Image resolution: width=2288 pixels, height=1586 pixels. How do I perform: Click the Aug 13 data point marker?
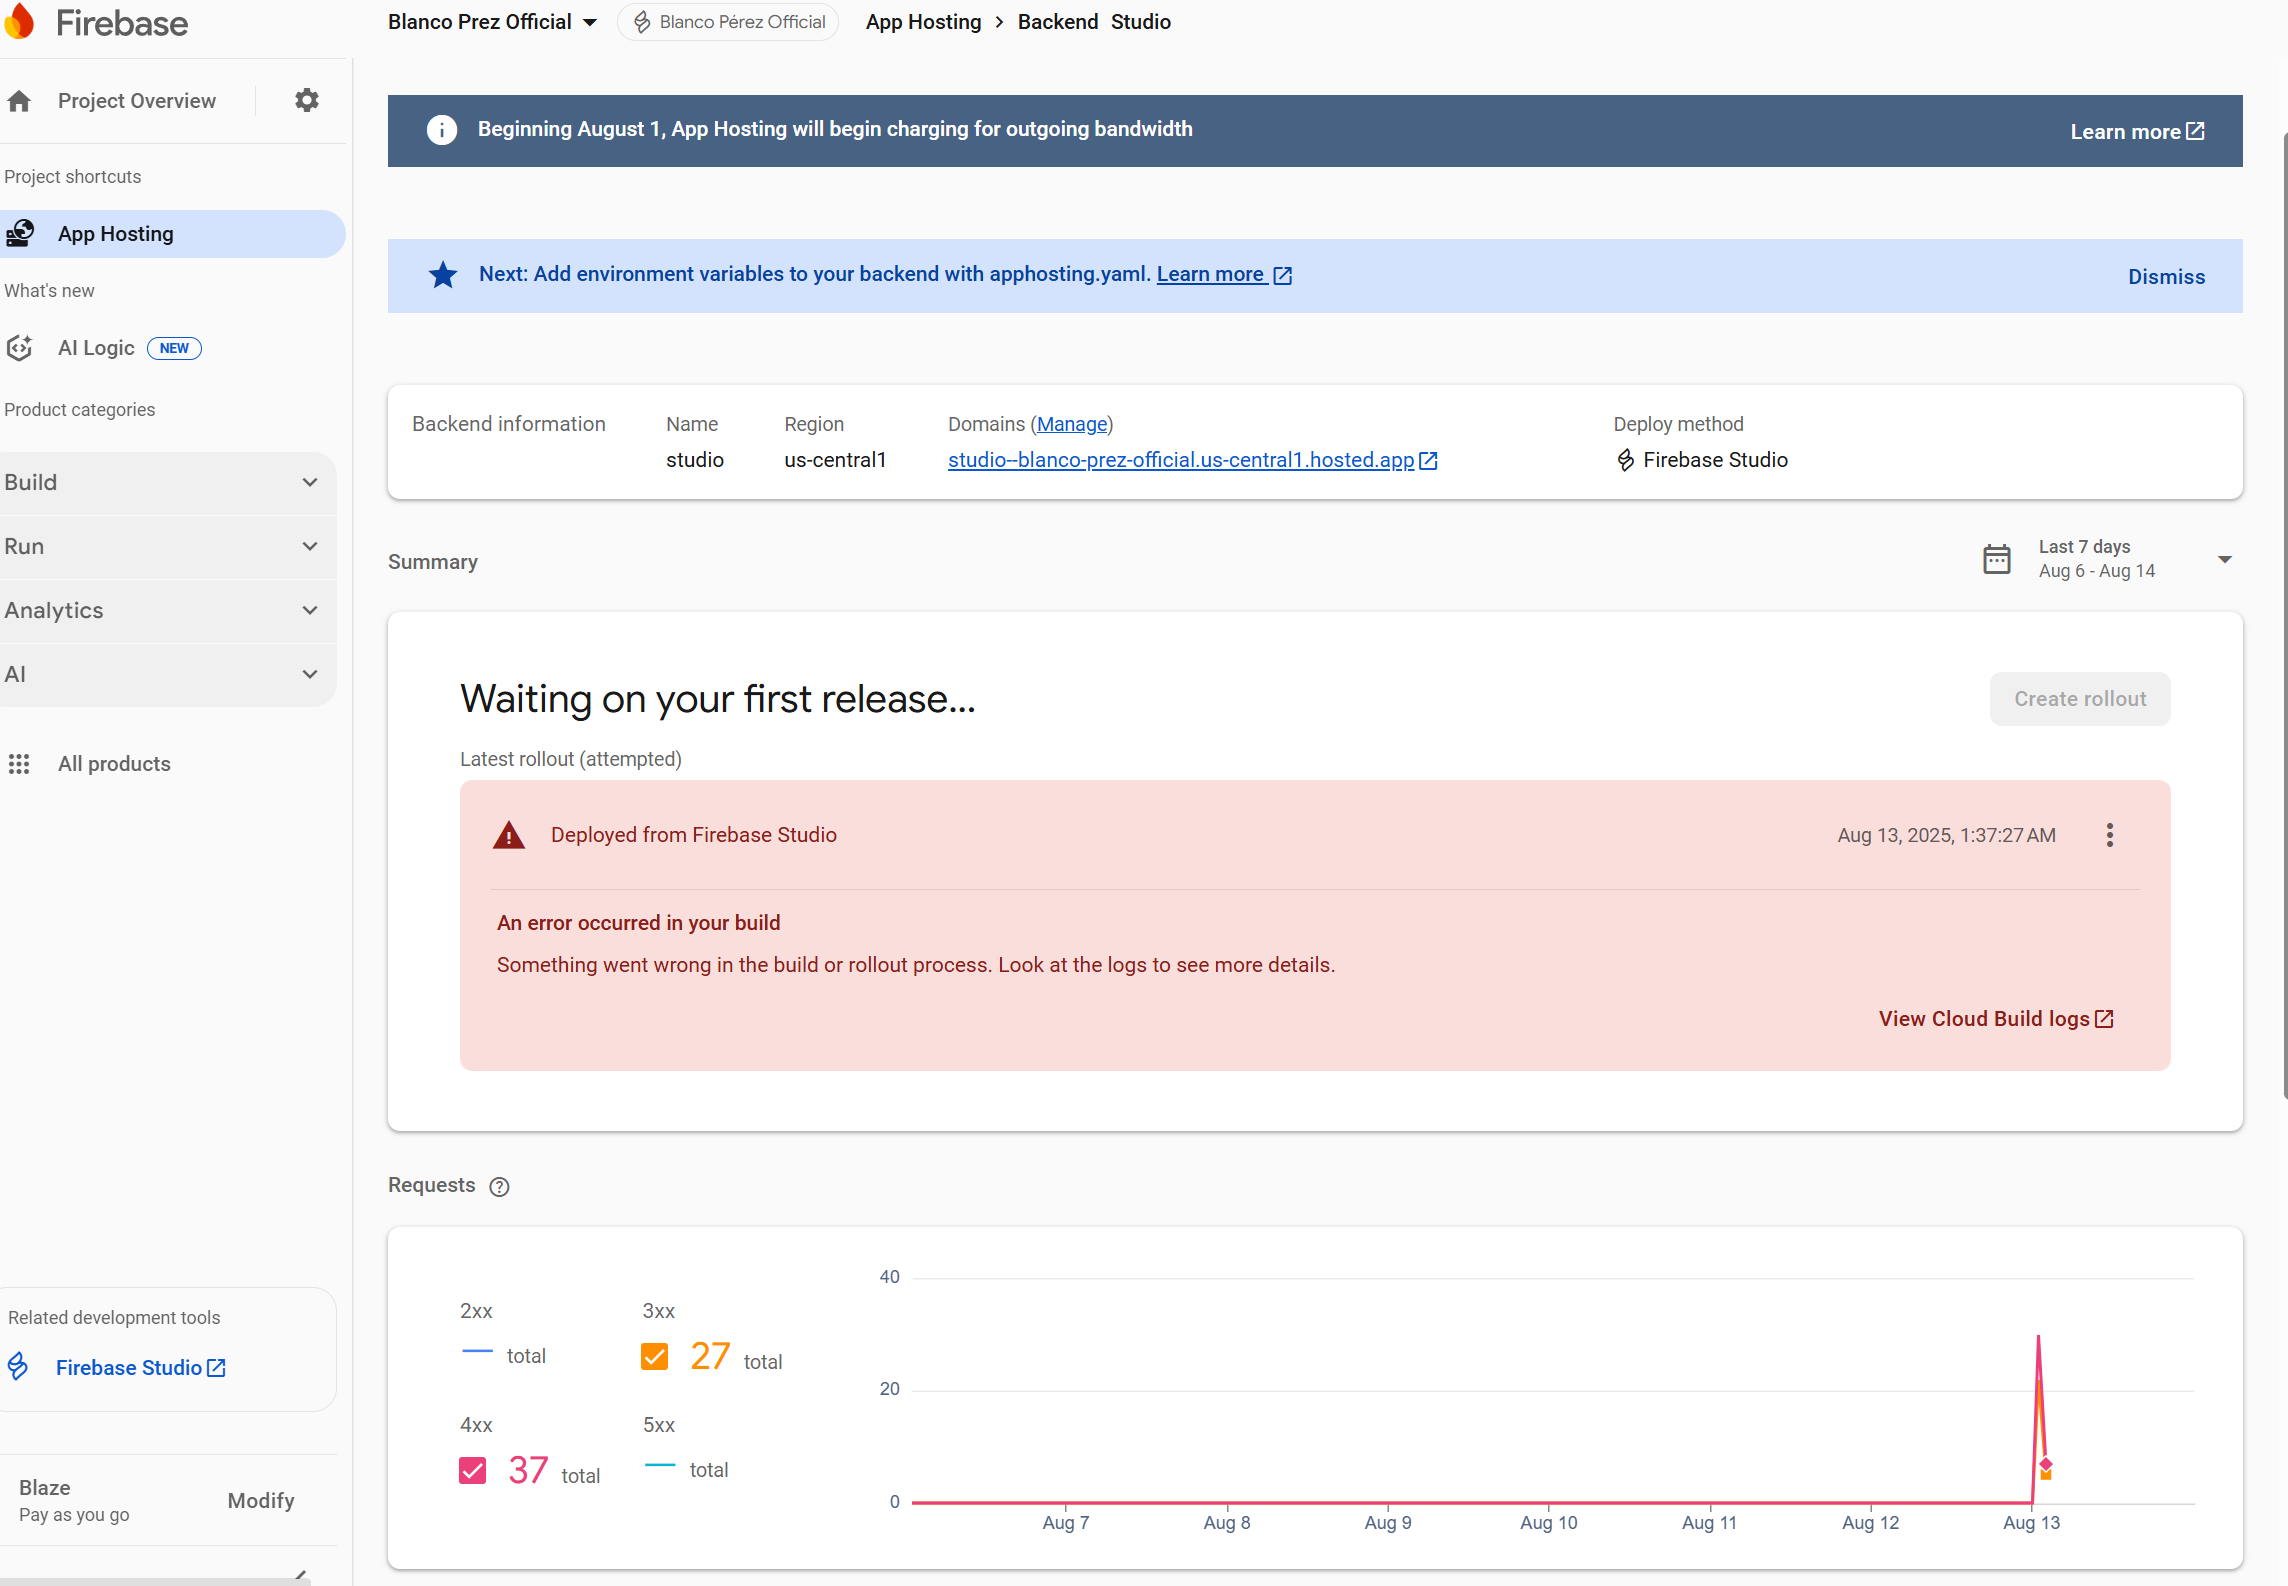[x=2046, y=1465]
